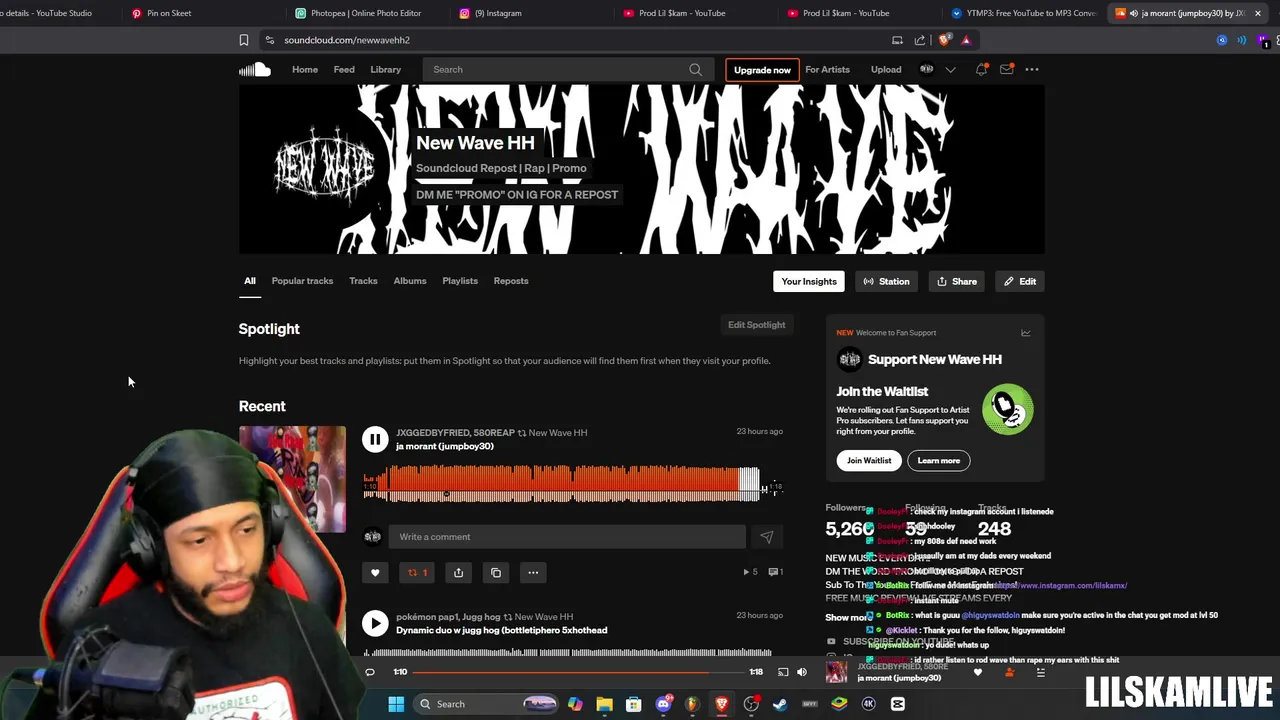This screenshot has width=1280, height=720.
Task: Click the Upgrade now button
Action: (762, 70)
